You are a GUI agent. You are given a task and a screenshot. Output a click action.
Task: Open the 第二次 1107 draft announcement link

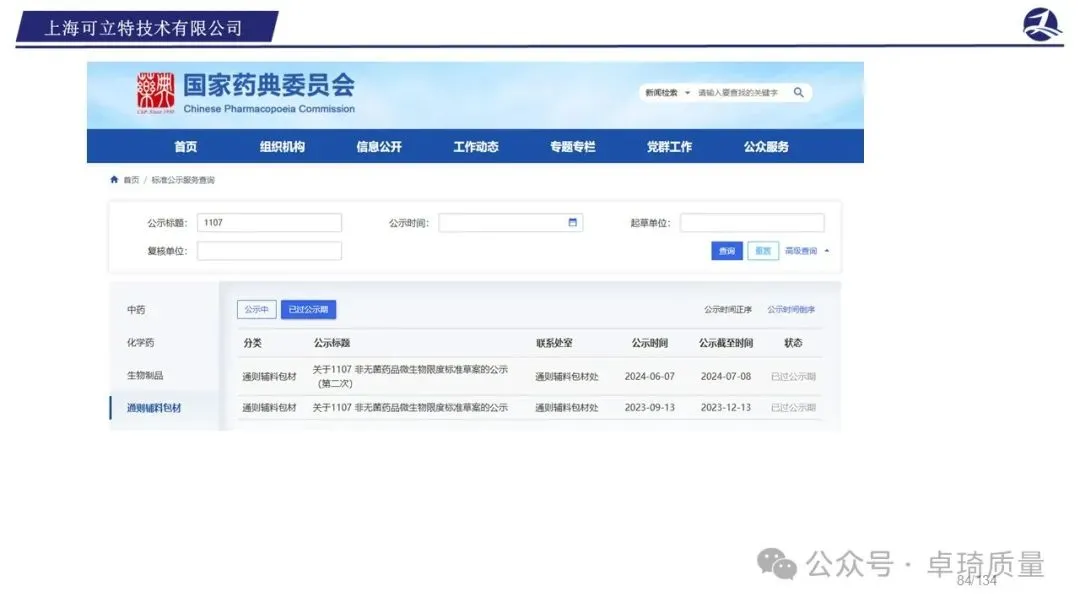tap(410, 376)
